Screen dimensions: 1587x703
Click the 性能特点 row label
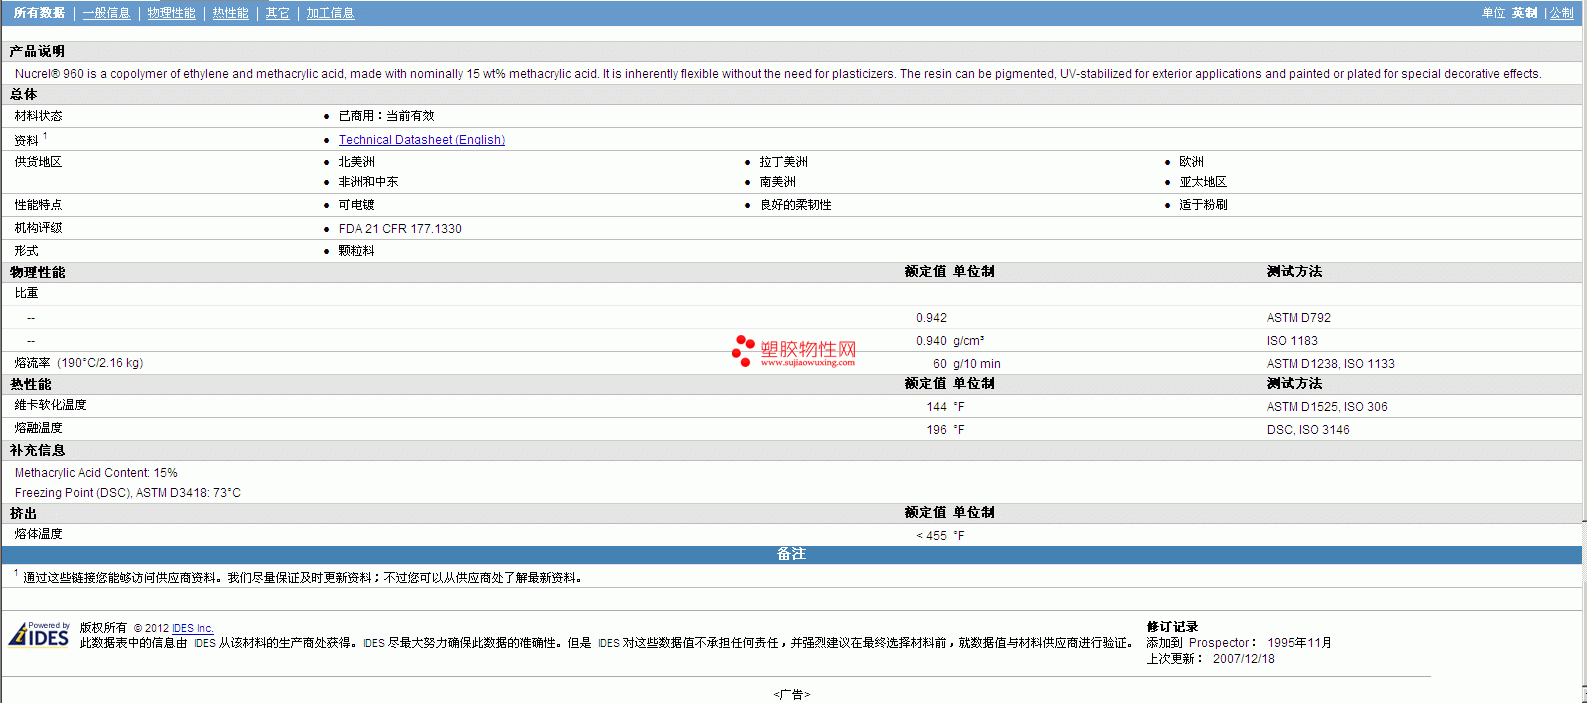click(x=38, y=205)
